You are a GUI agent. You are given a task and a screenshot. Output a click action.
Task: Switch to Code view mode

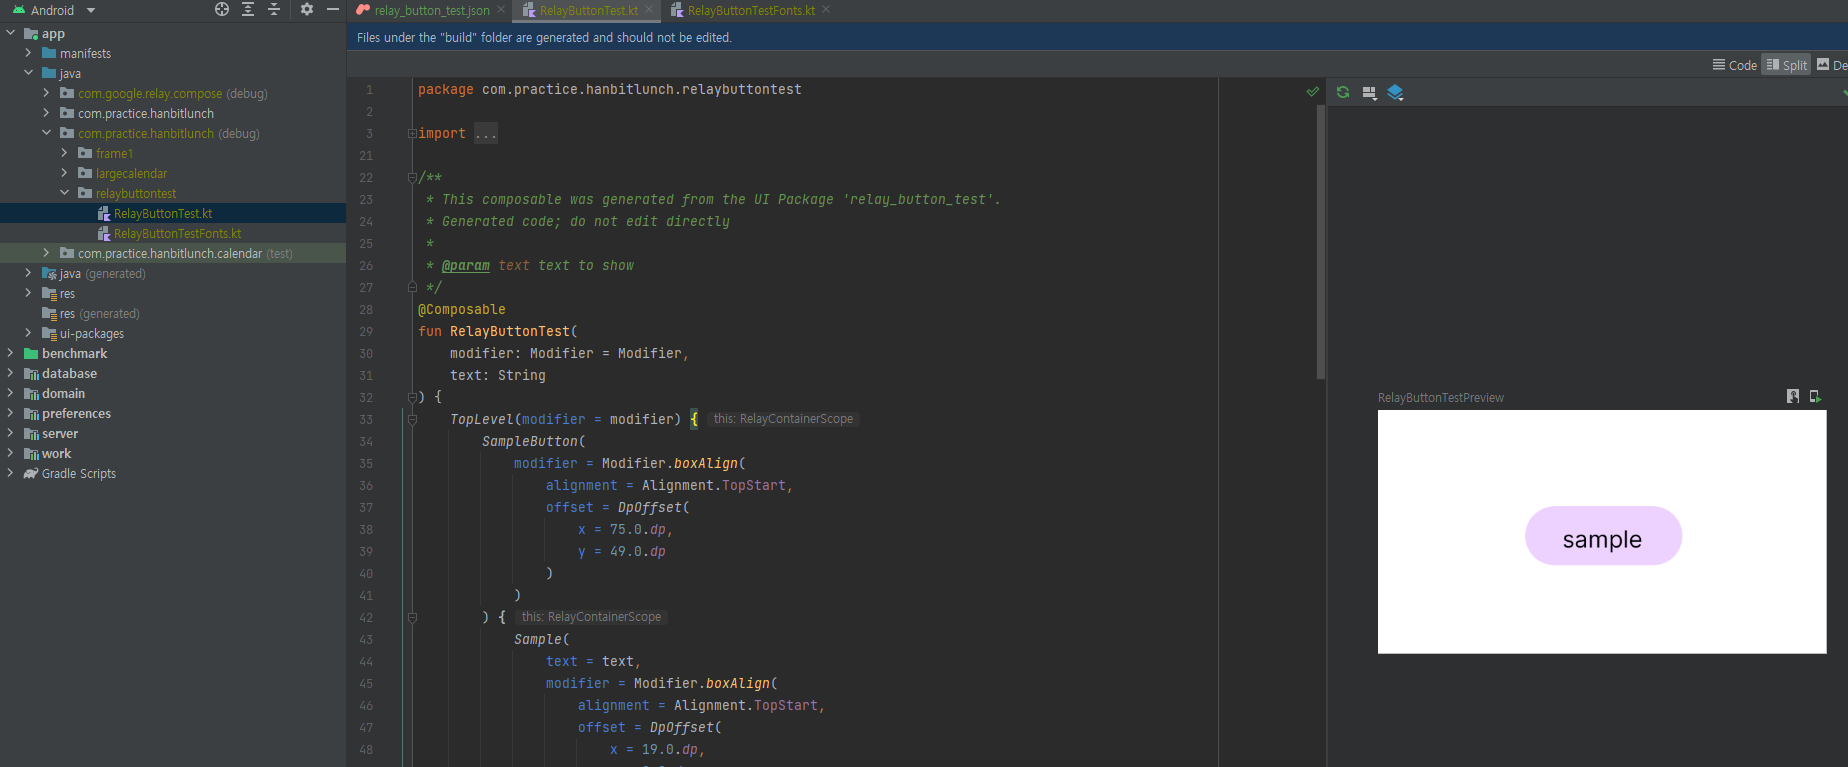pyautogui.click(x=1735, y=65)
